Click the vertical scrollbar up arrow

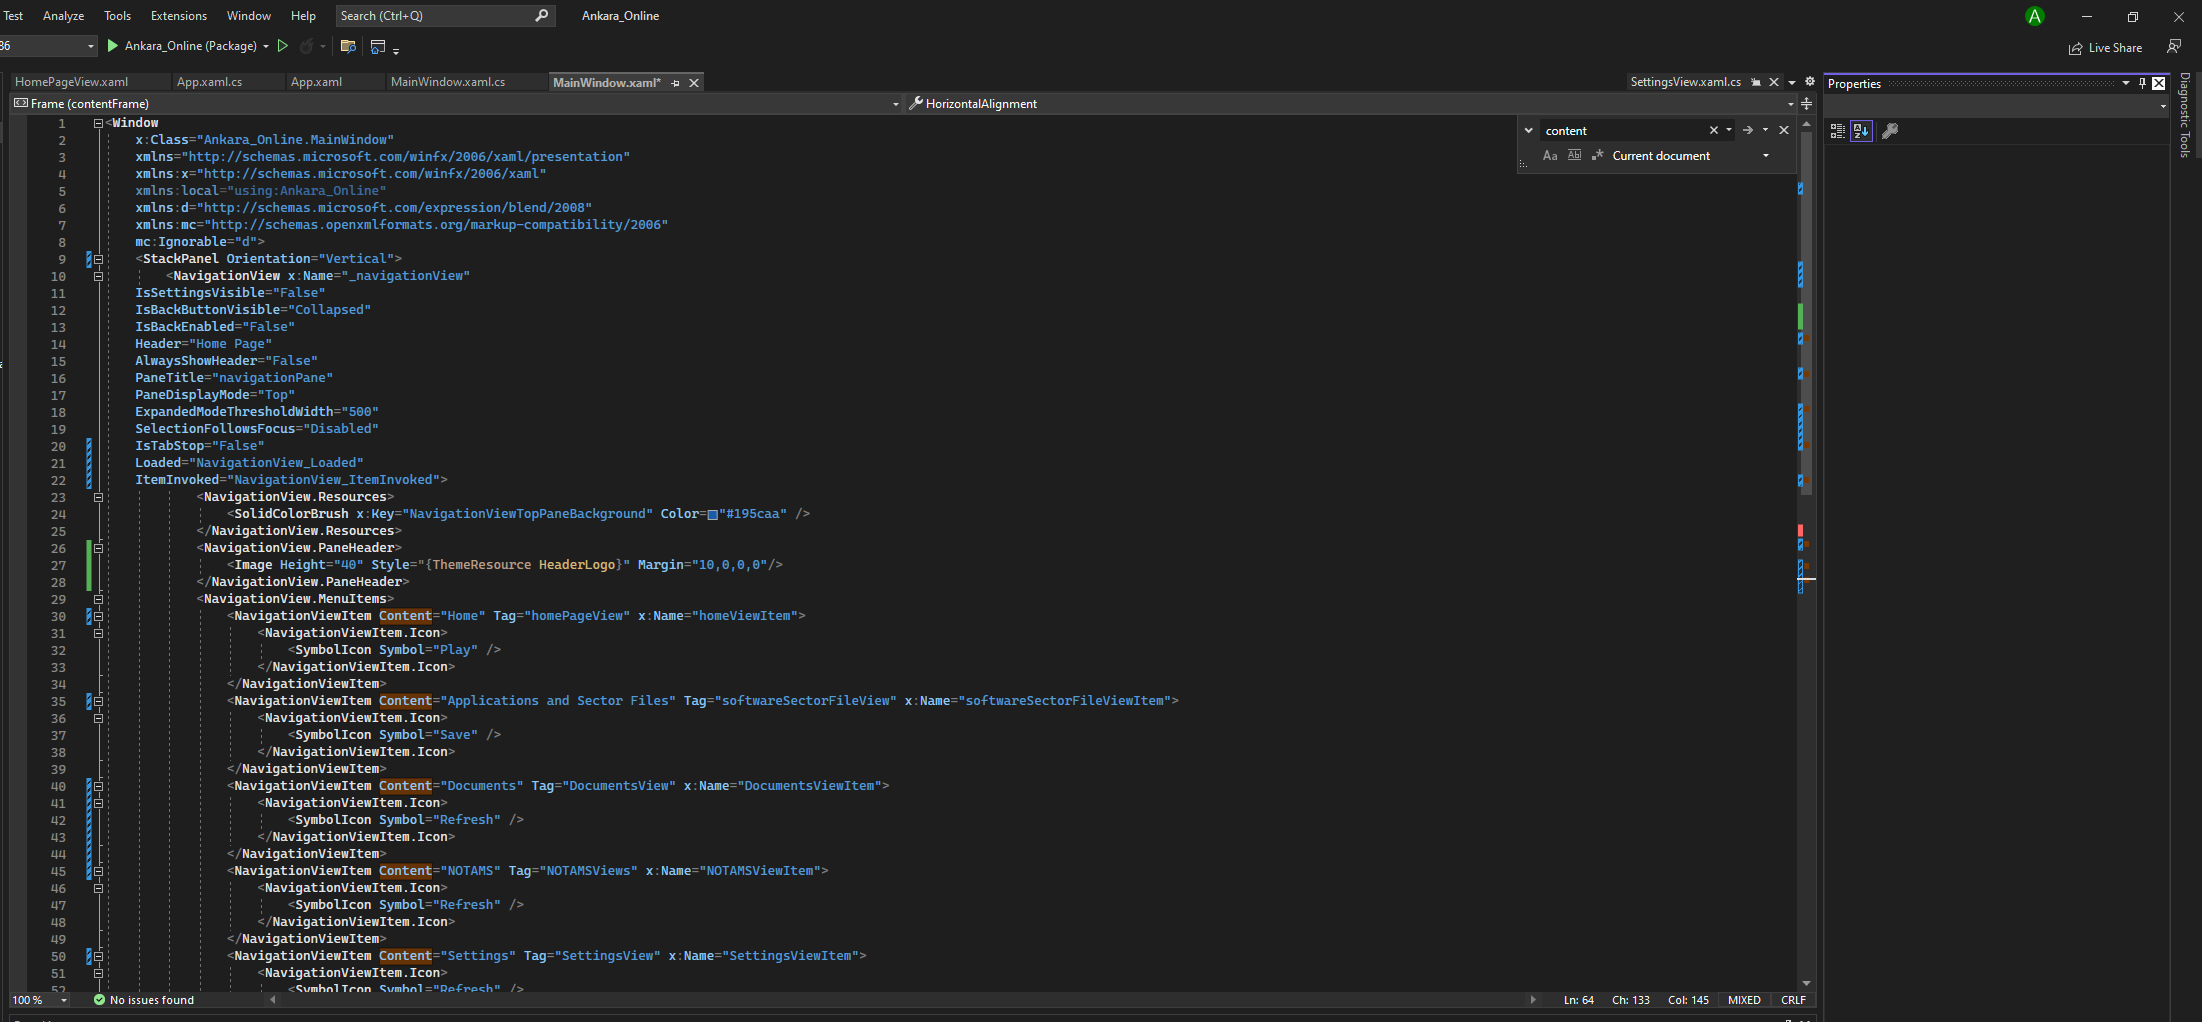[x=1806, y=124]
